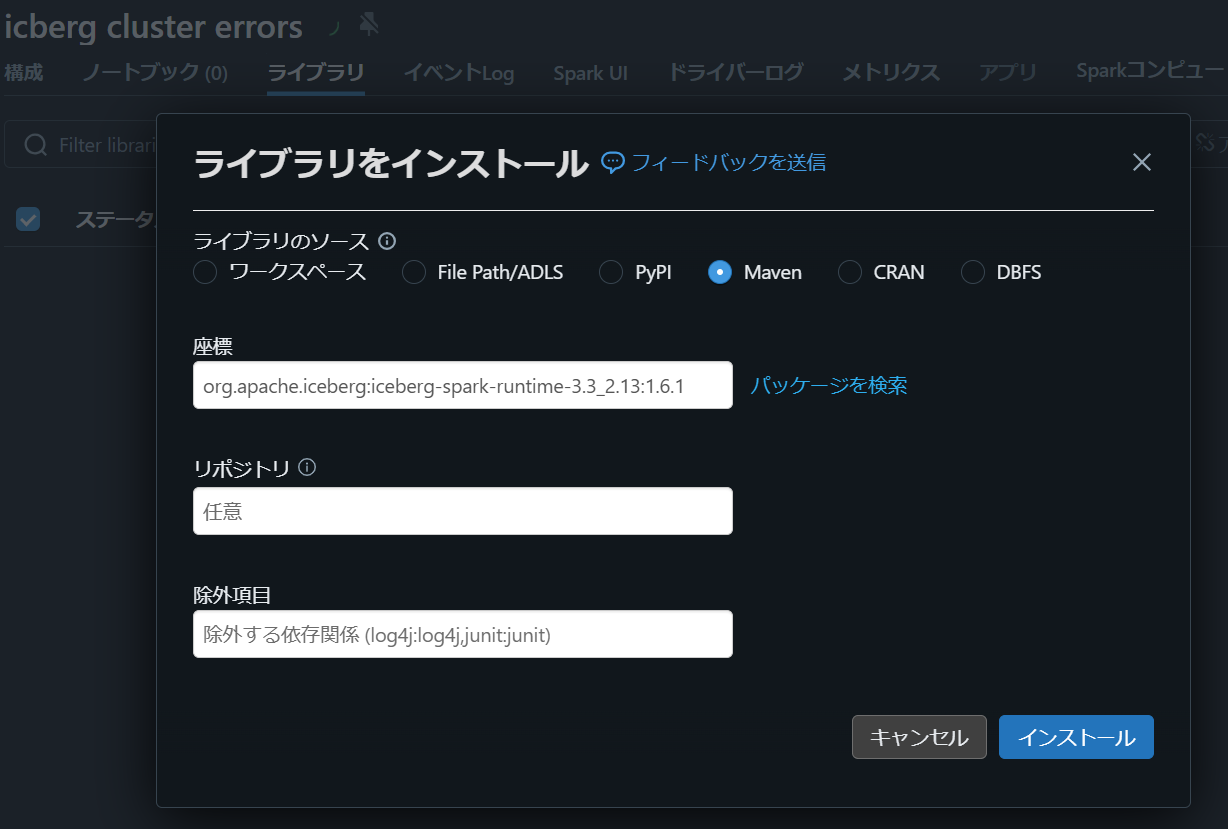Click the muted bell icon by cluster name
The image size is (1228, 829).
click(x=369, y=25)
